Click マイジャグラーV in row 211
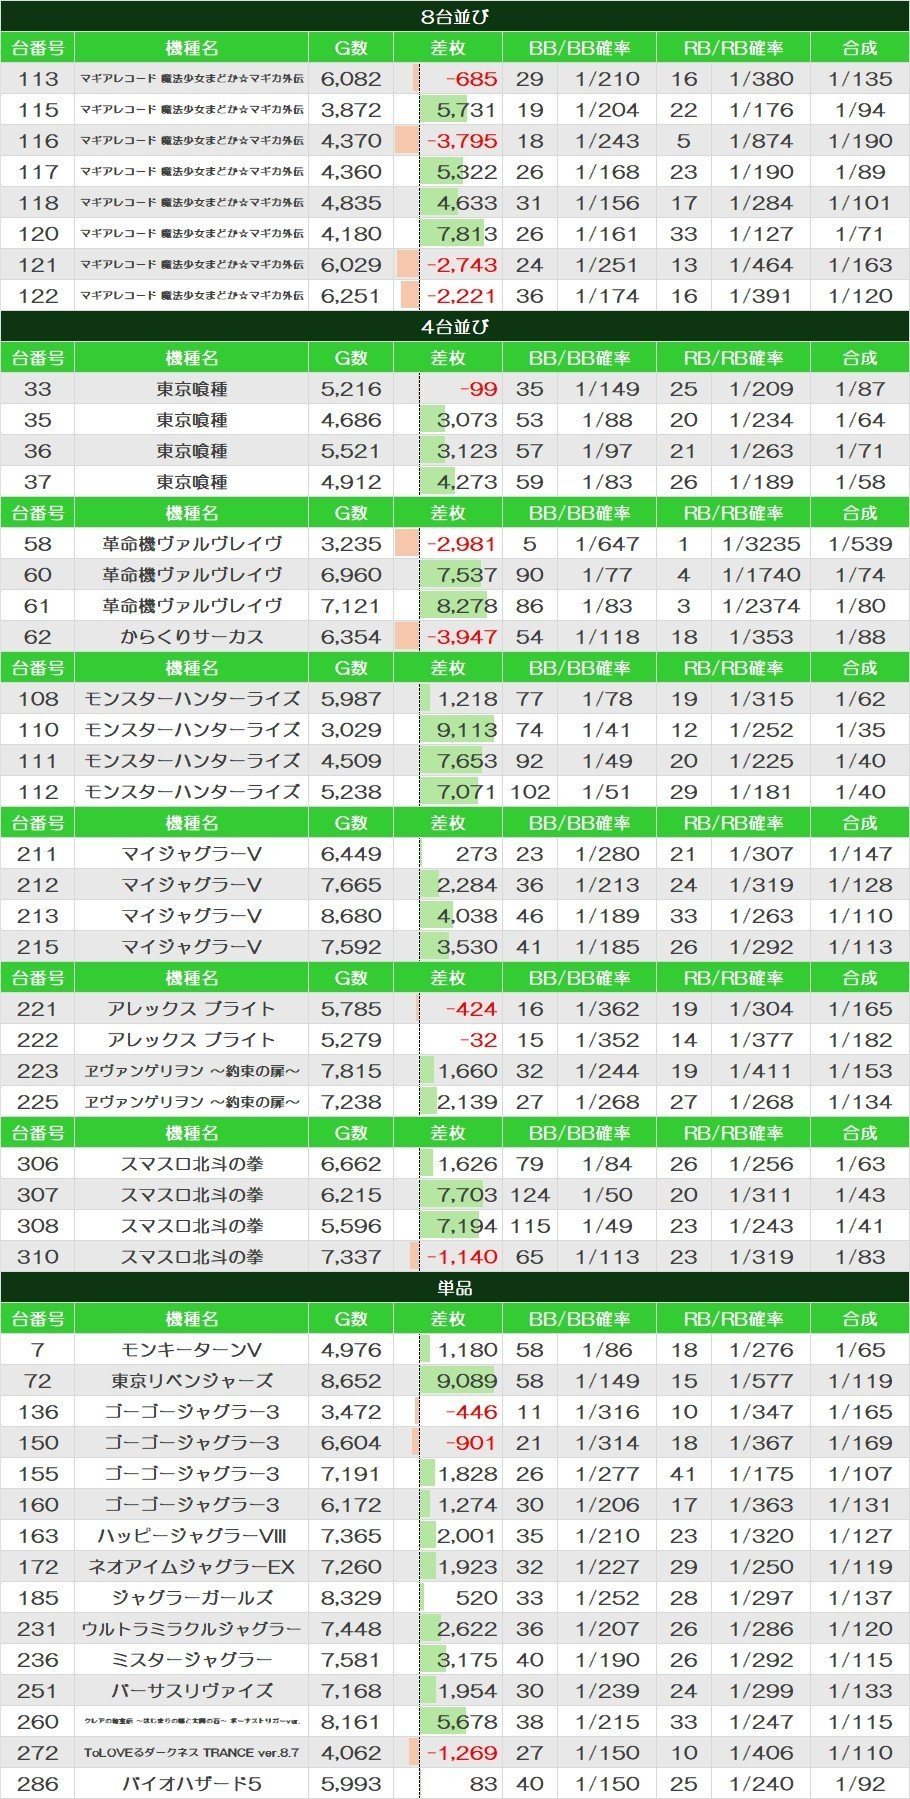The height and width of the screenshot is (1799, 910). pos(192,854)
